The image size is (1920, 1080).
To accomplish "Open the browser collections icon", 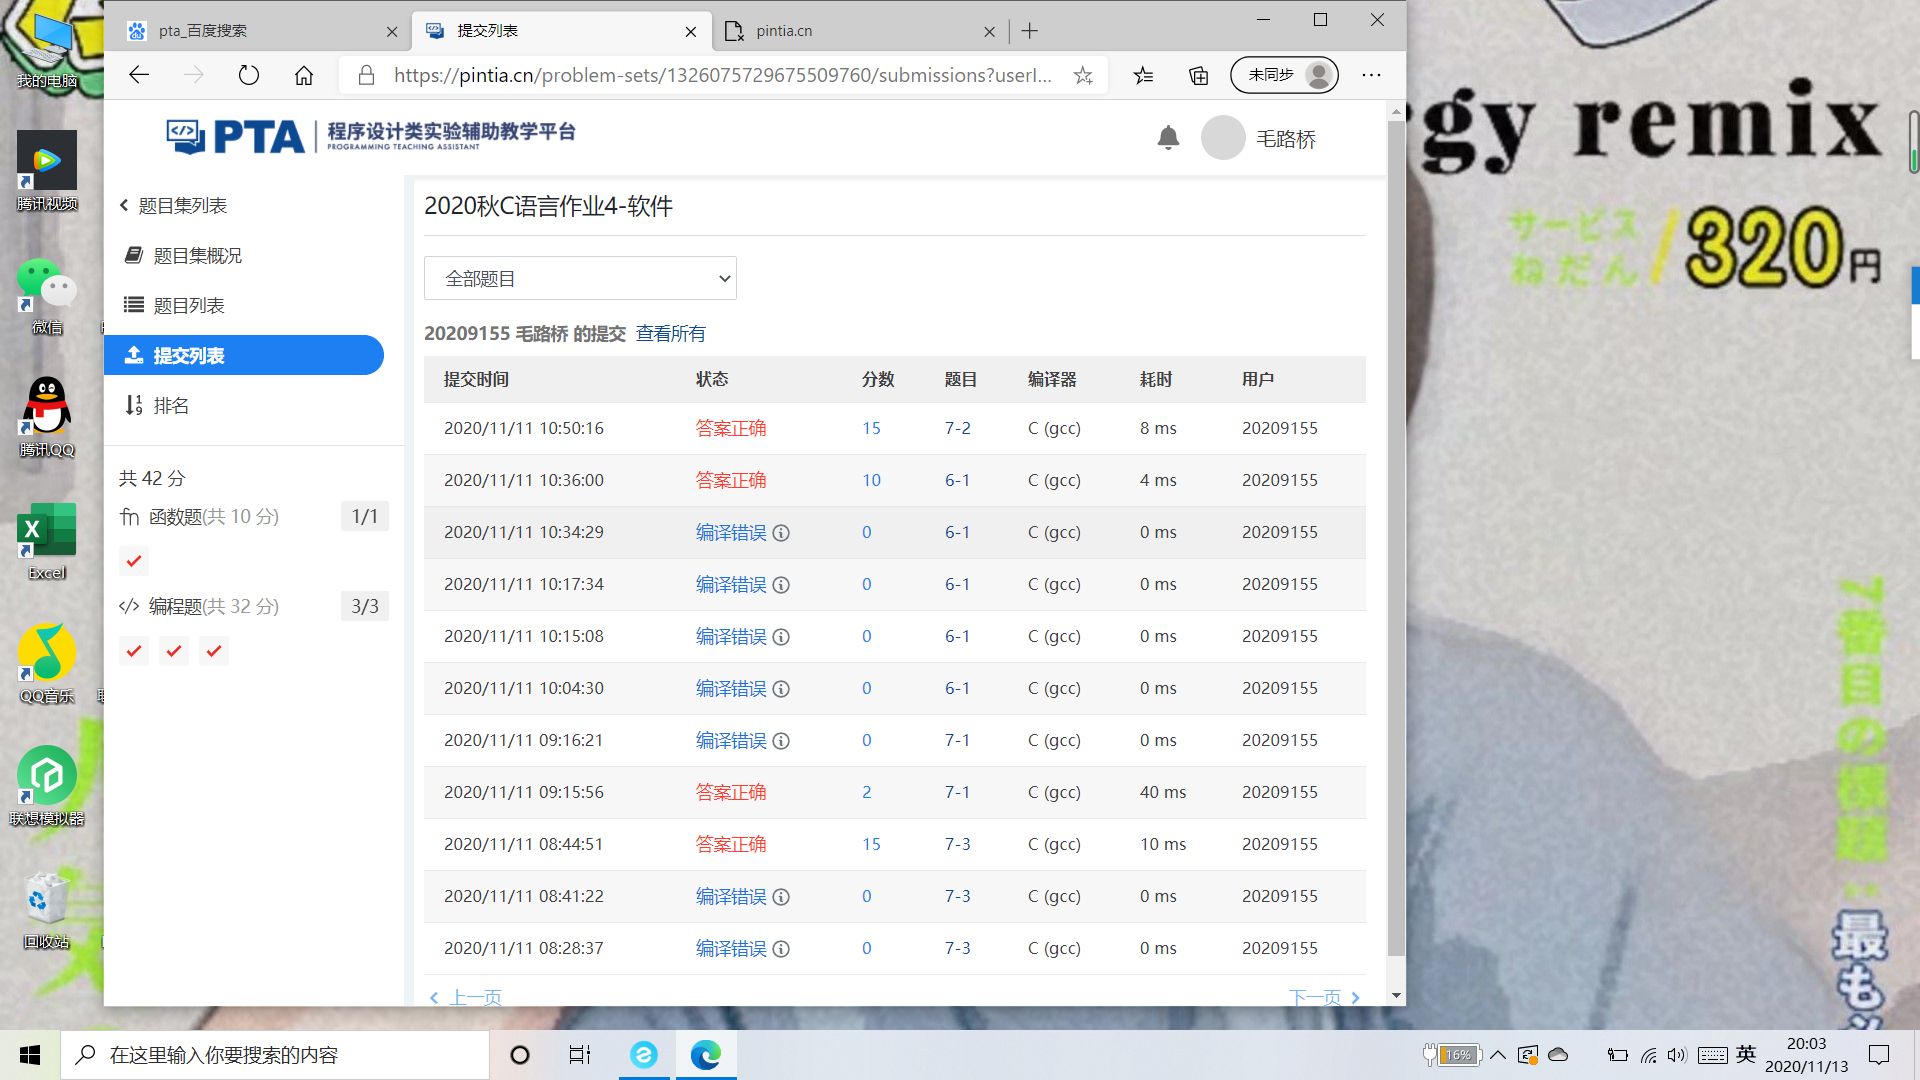I will 1198,75.
